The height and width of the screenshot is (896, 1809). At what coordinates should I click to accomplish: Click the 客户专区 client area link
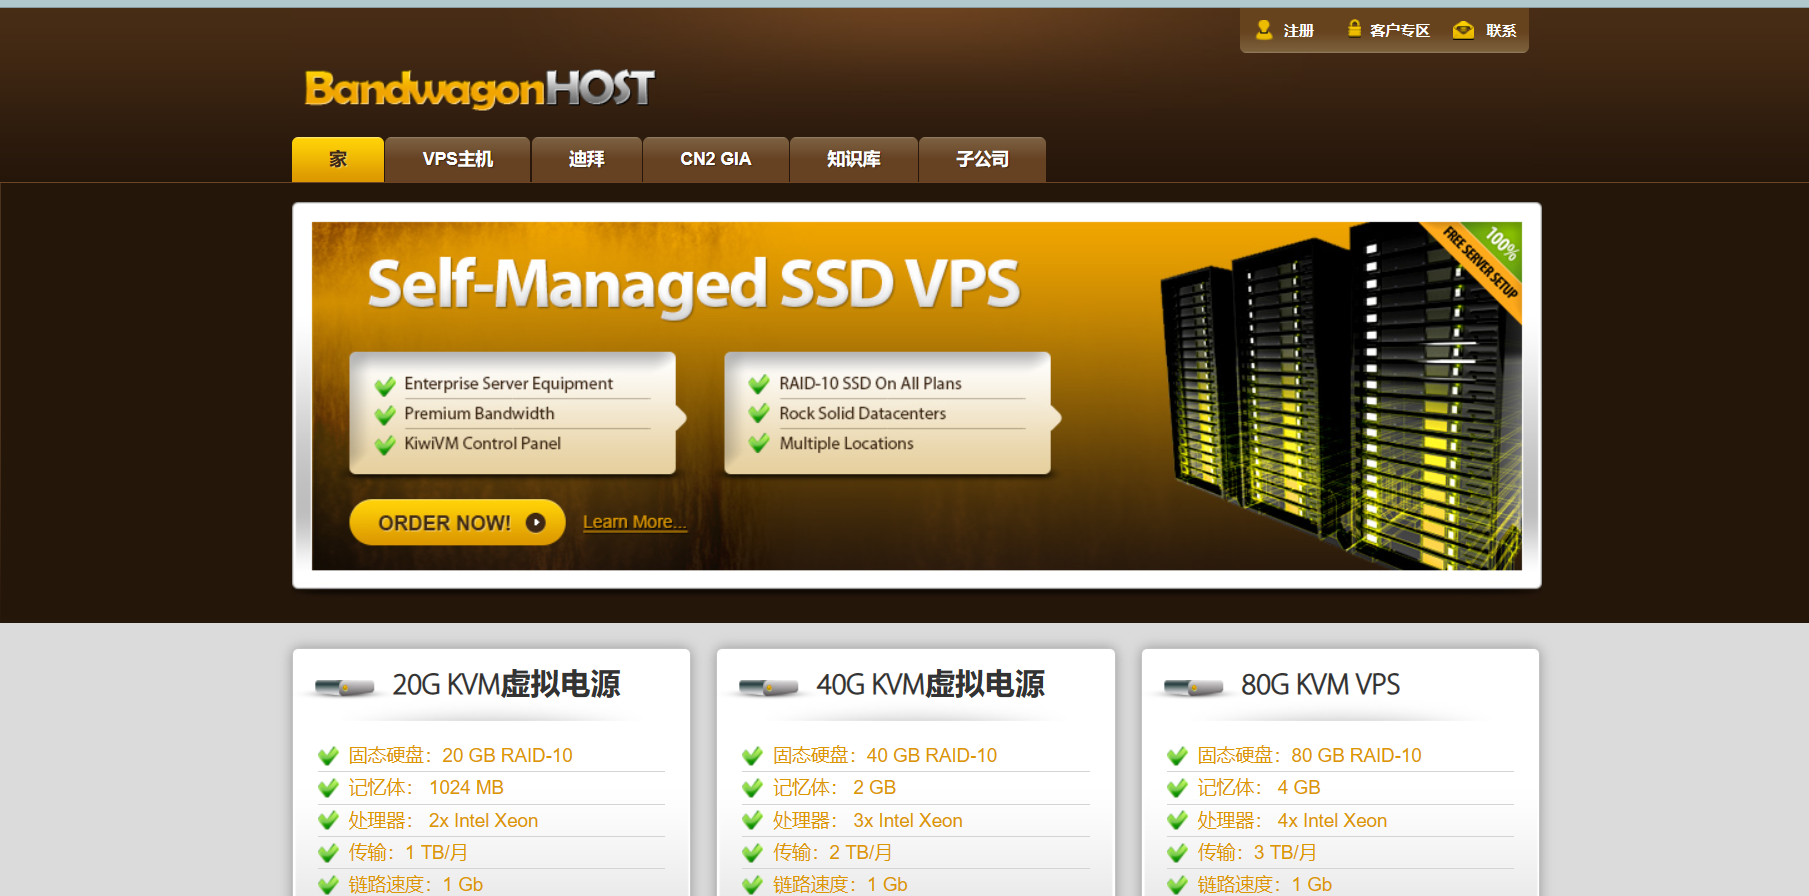1399,30
